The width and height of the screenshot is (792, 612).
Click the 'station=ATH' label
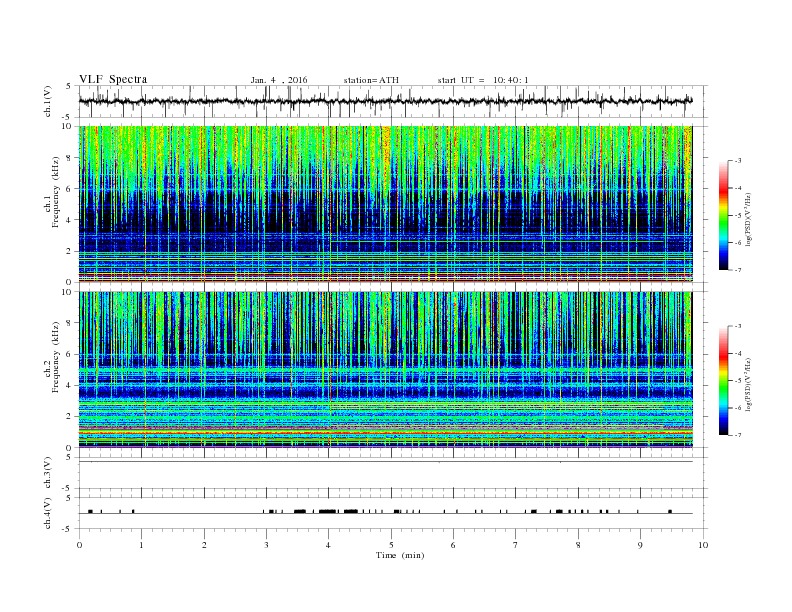click(x=371, y=80)
